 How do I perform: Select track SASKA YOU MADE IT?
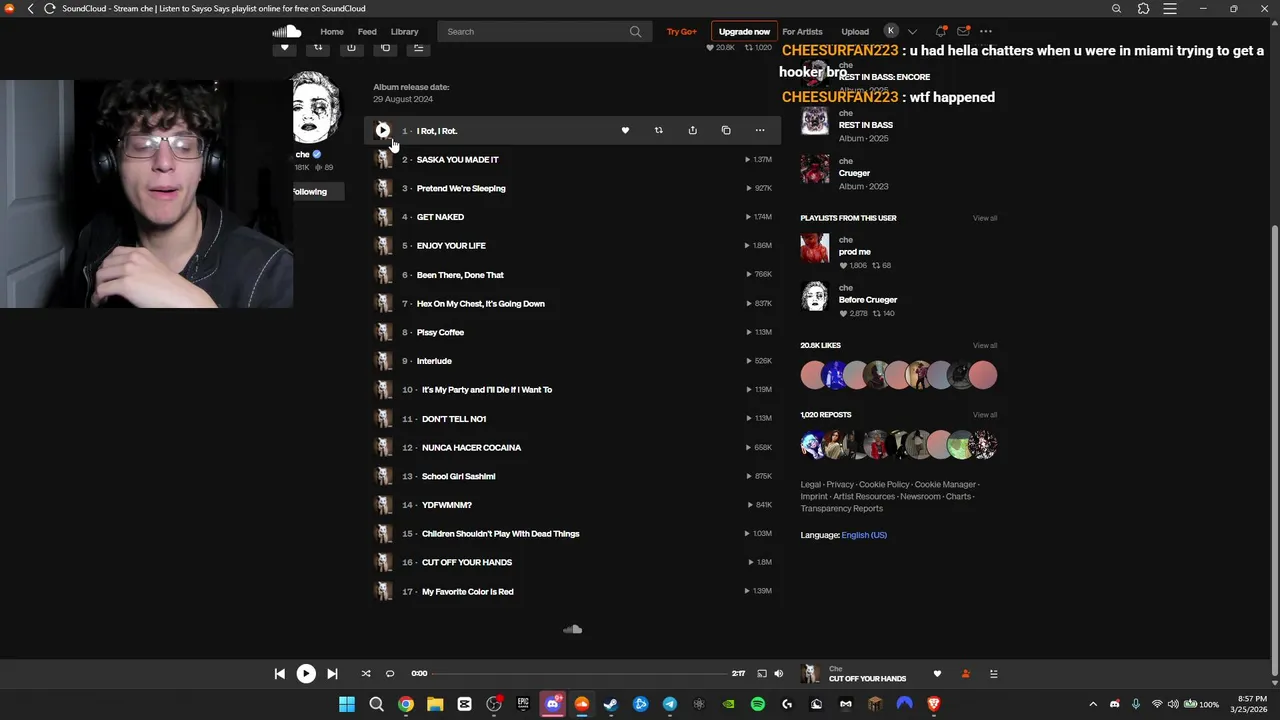[x=457, y=160]
